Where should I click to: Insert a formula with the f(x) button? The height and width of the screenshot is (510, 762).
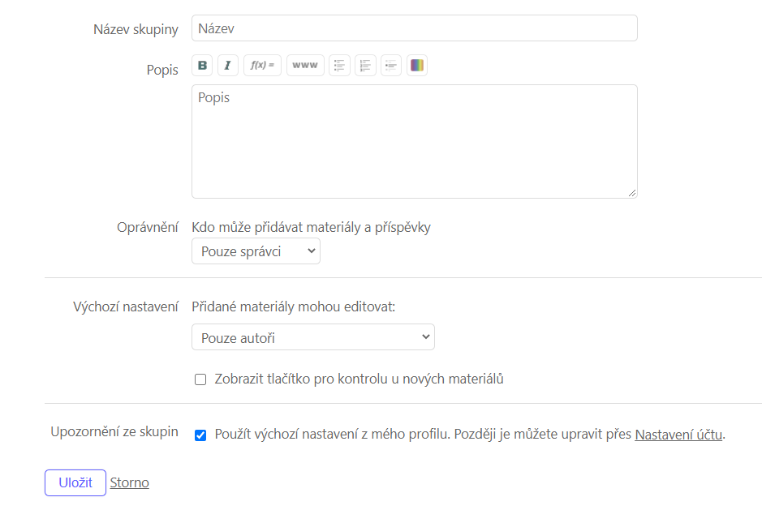(x=262, y=65)
